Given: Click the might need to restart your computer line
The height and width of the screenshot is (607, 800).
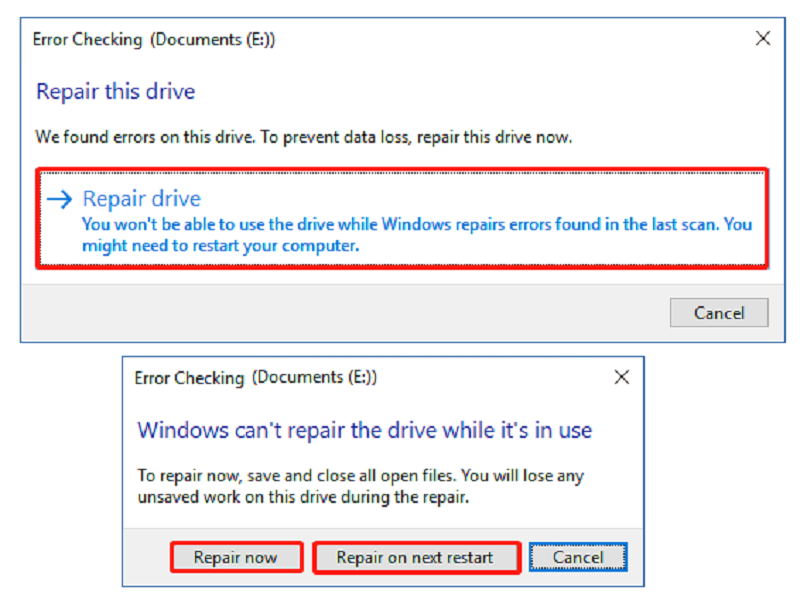Looking at the screenshot, I should 220,245.
